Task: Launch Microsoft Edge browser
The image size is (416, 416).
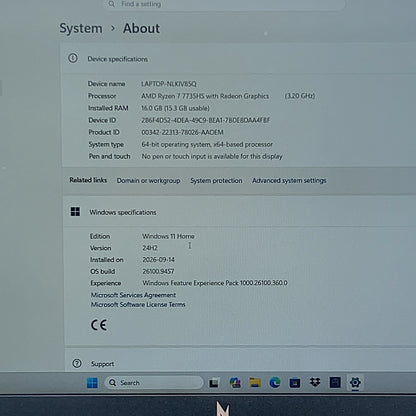Action: click(x=275, y=383)
